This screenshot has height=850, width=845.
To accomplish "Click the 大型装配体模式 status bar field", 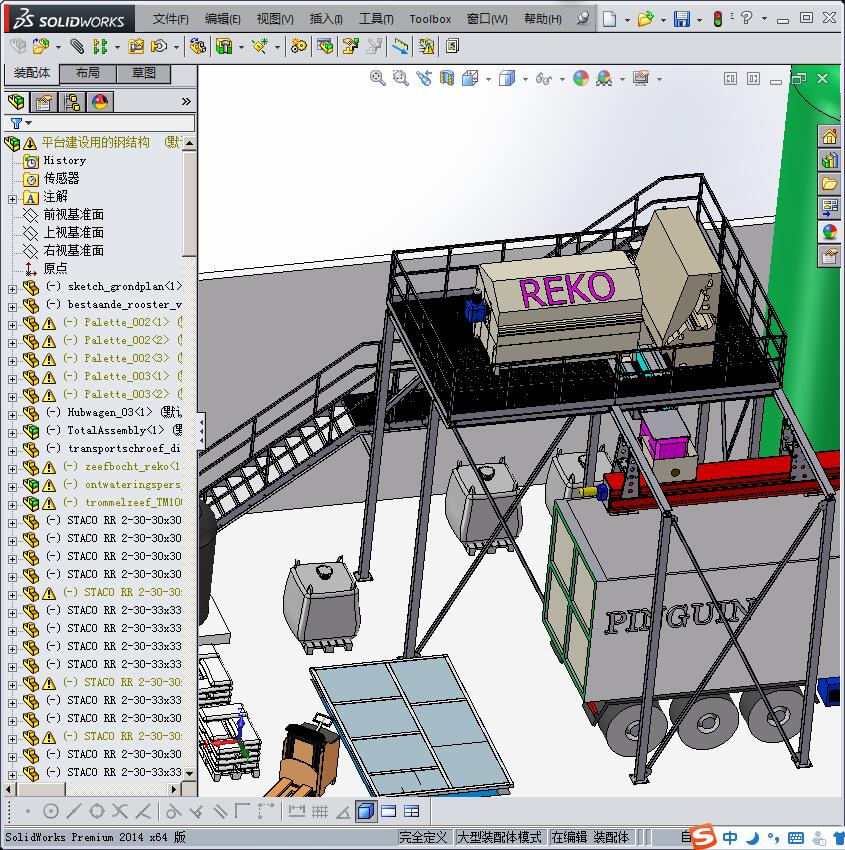I will [x=499, y=837].
